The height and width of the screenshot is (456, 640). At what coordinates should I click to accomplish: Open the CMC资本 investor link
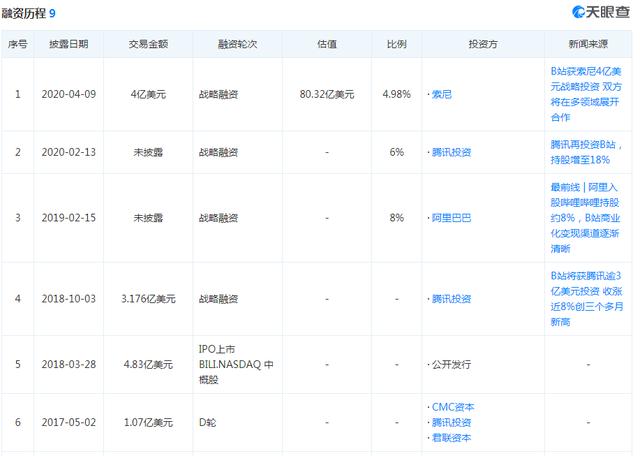pos(453,407)
